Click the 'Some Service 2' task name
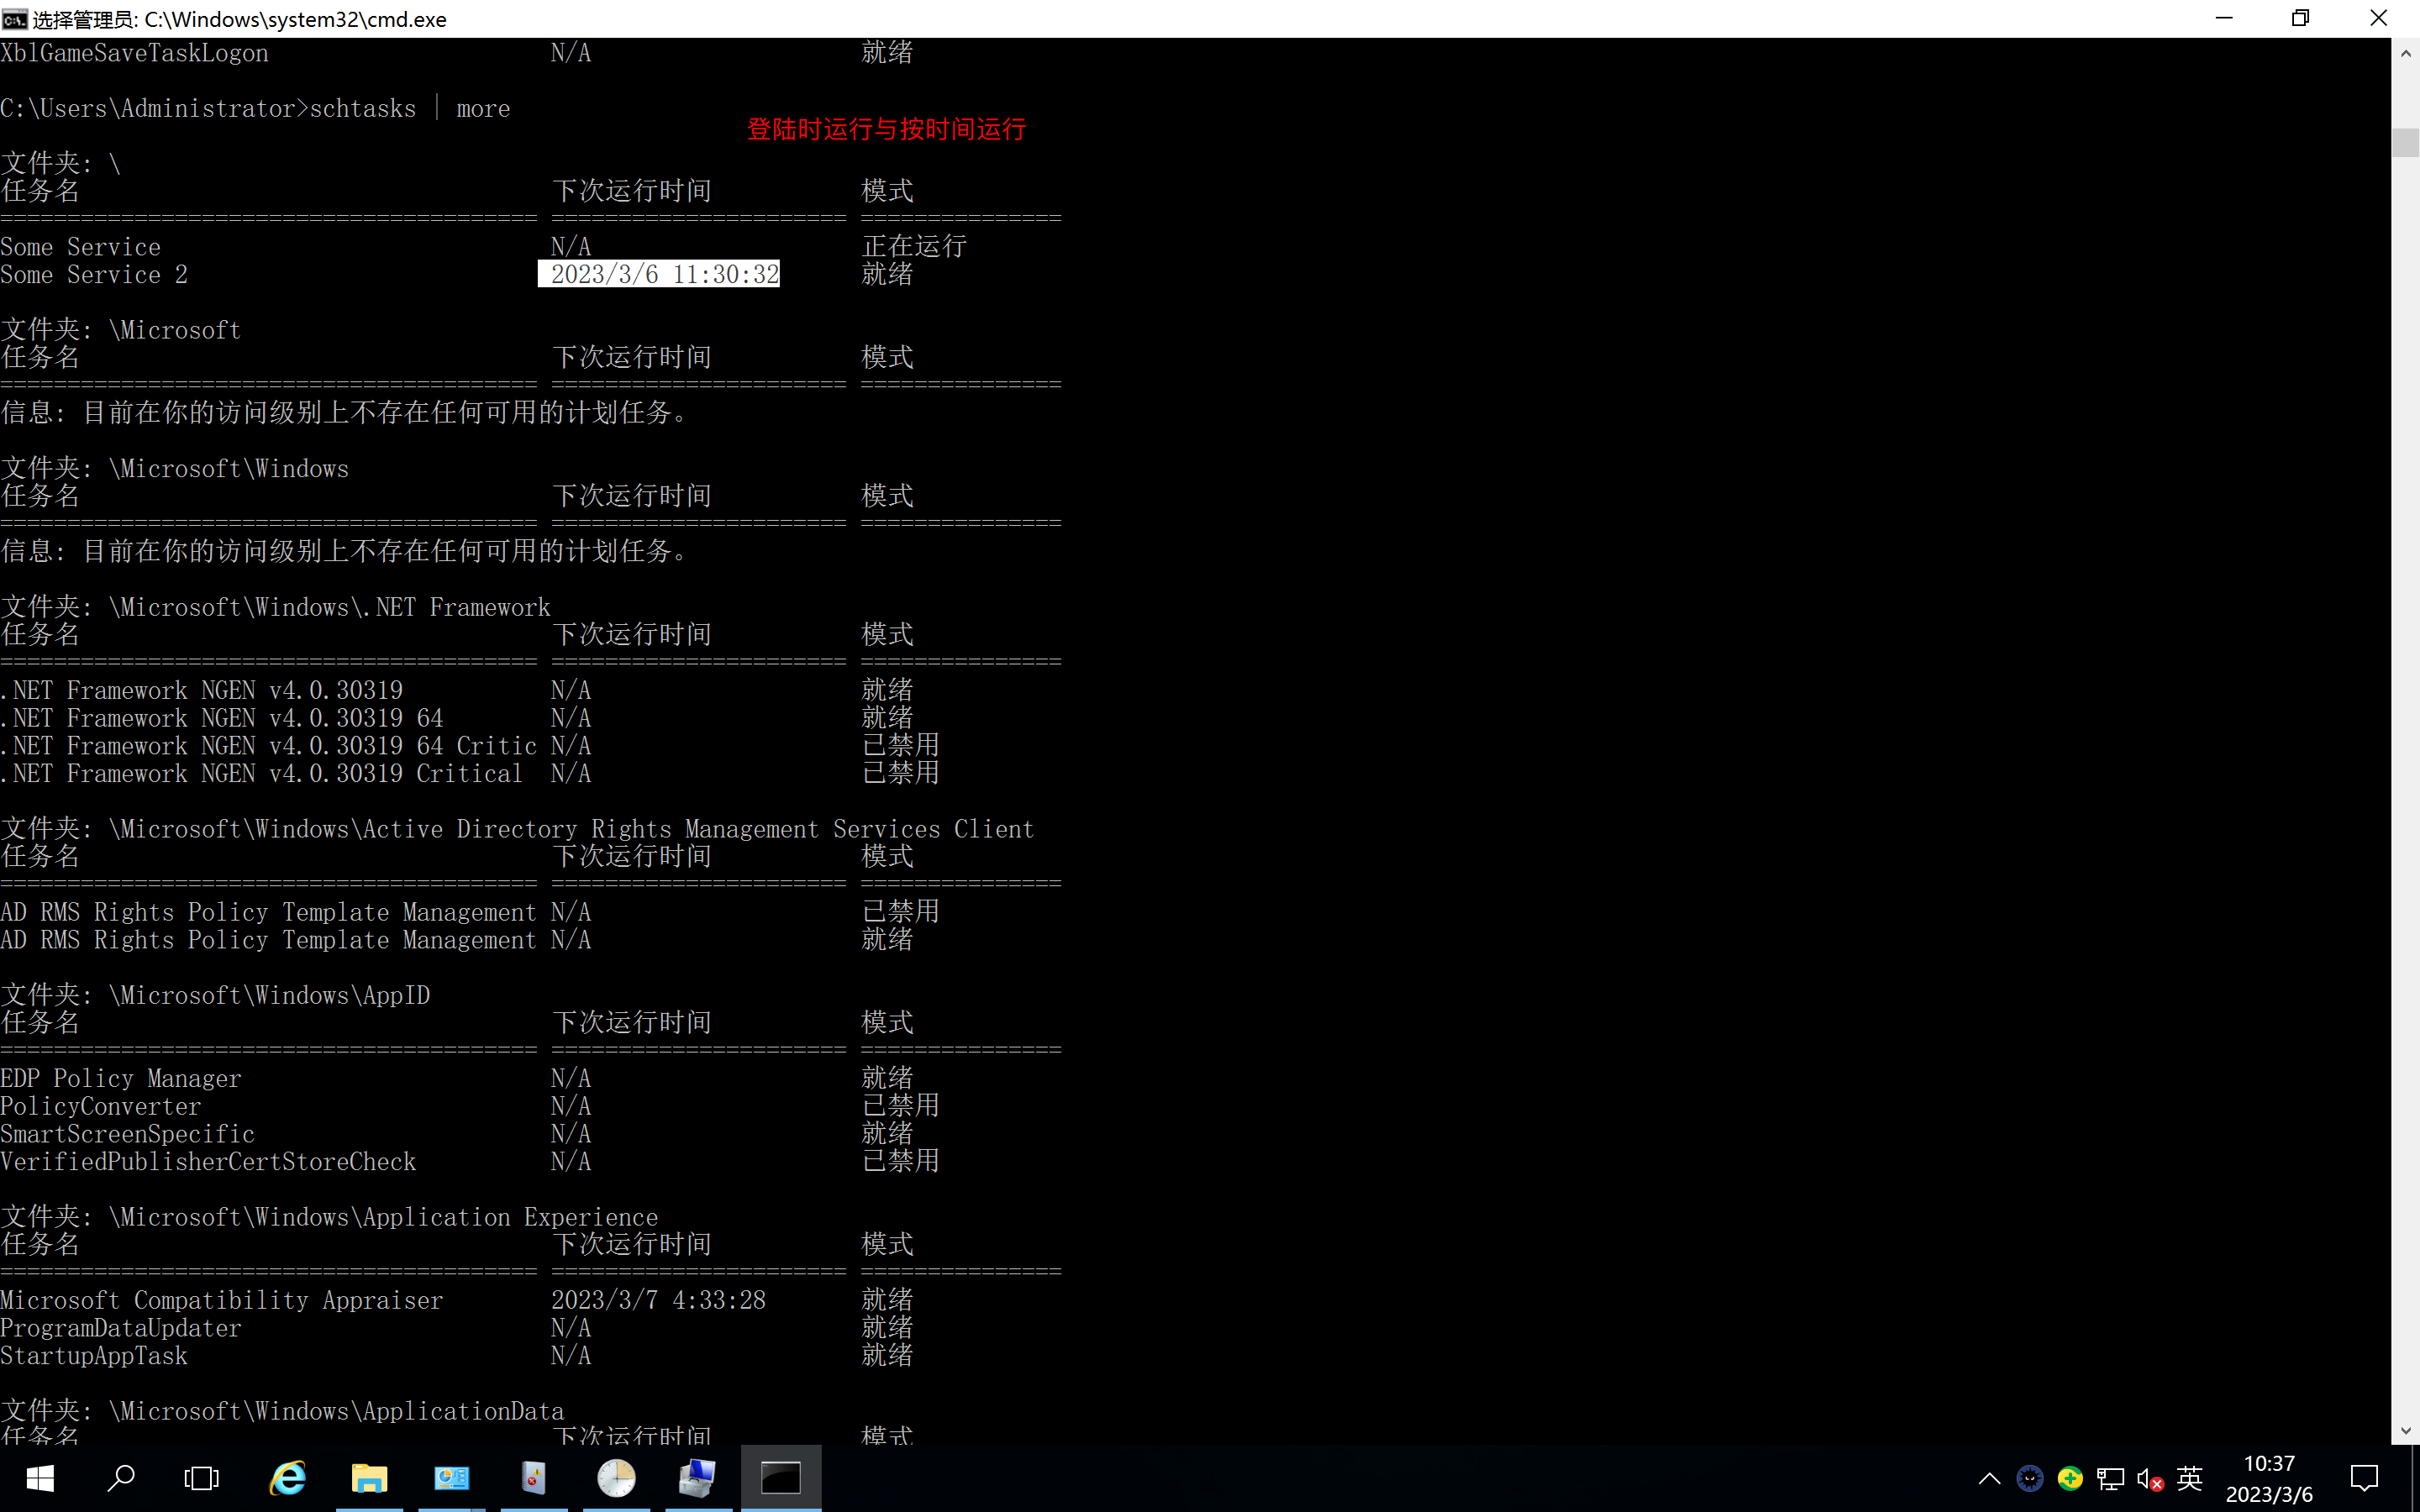The height and width of the screenshot is (1512, 2420). (94, 275)
